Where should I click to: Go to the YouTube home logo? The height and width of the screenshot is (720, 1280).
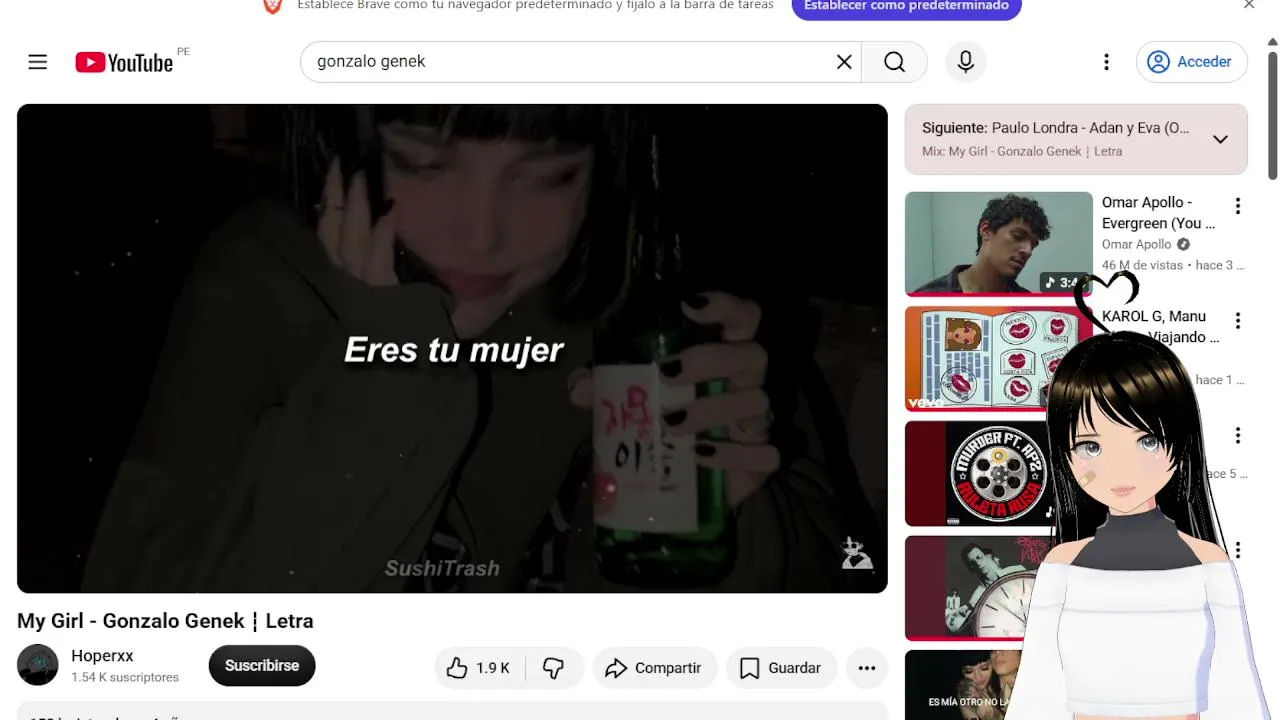124,62
